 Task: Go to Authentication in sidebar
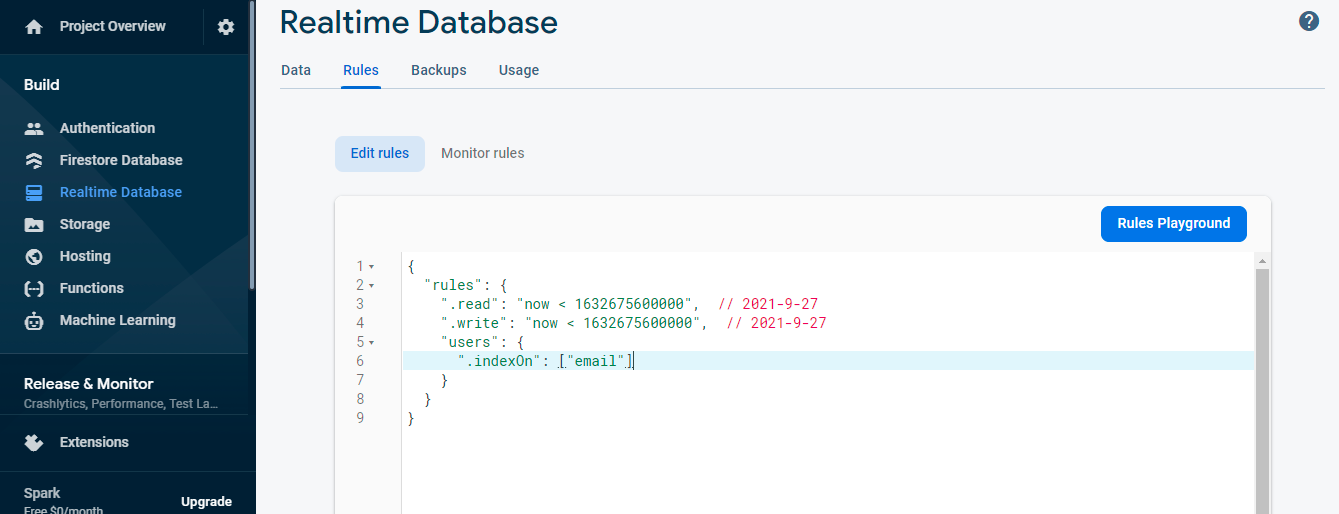(x=108, y=128)
